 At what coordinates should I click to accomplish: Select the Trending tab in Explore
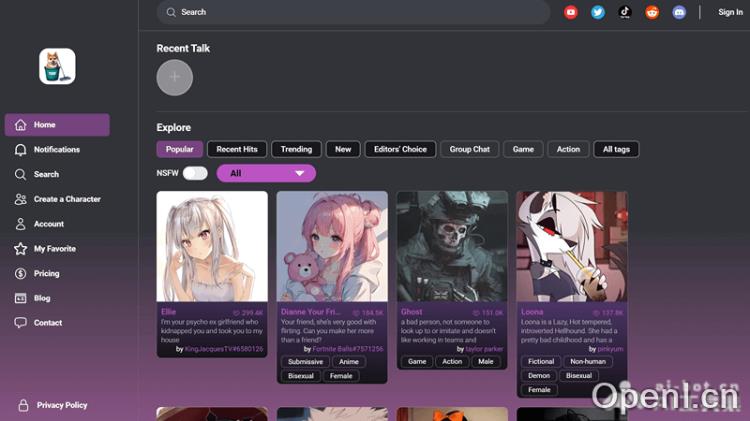[296, 149]
